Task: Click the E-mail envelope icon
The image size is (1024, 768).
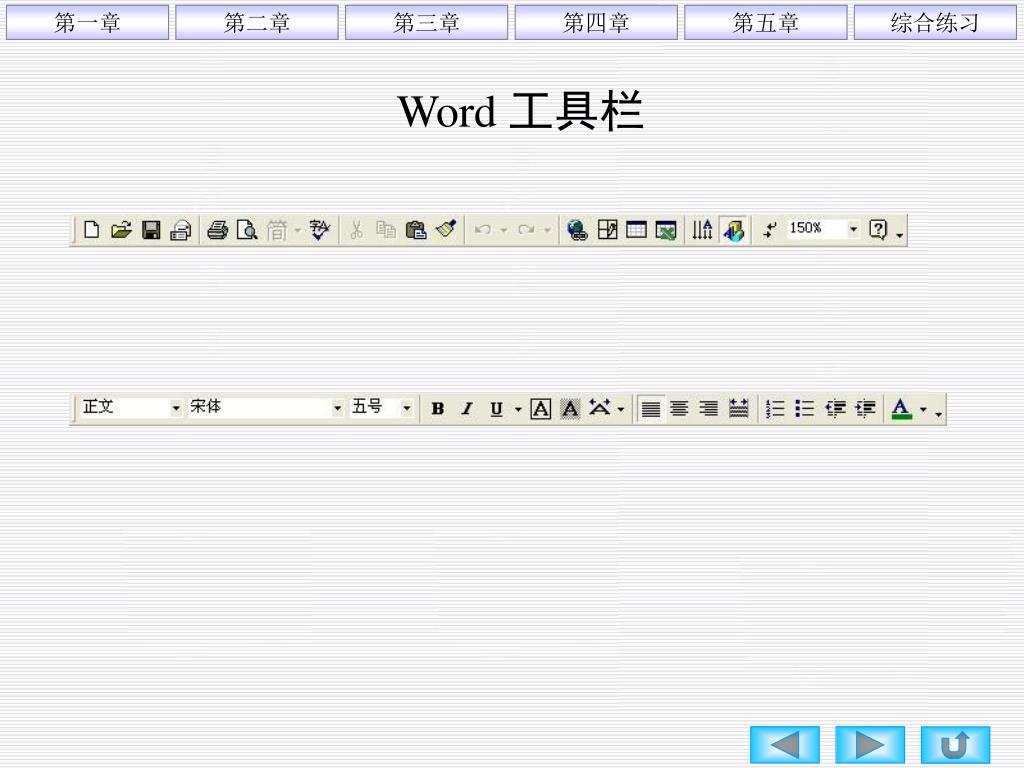Action: click(181, 230)
